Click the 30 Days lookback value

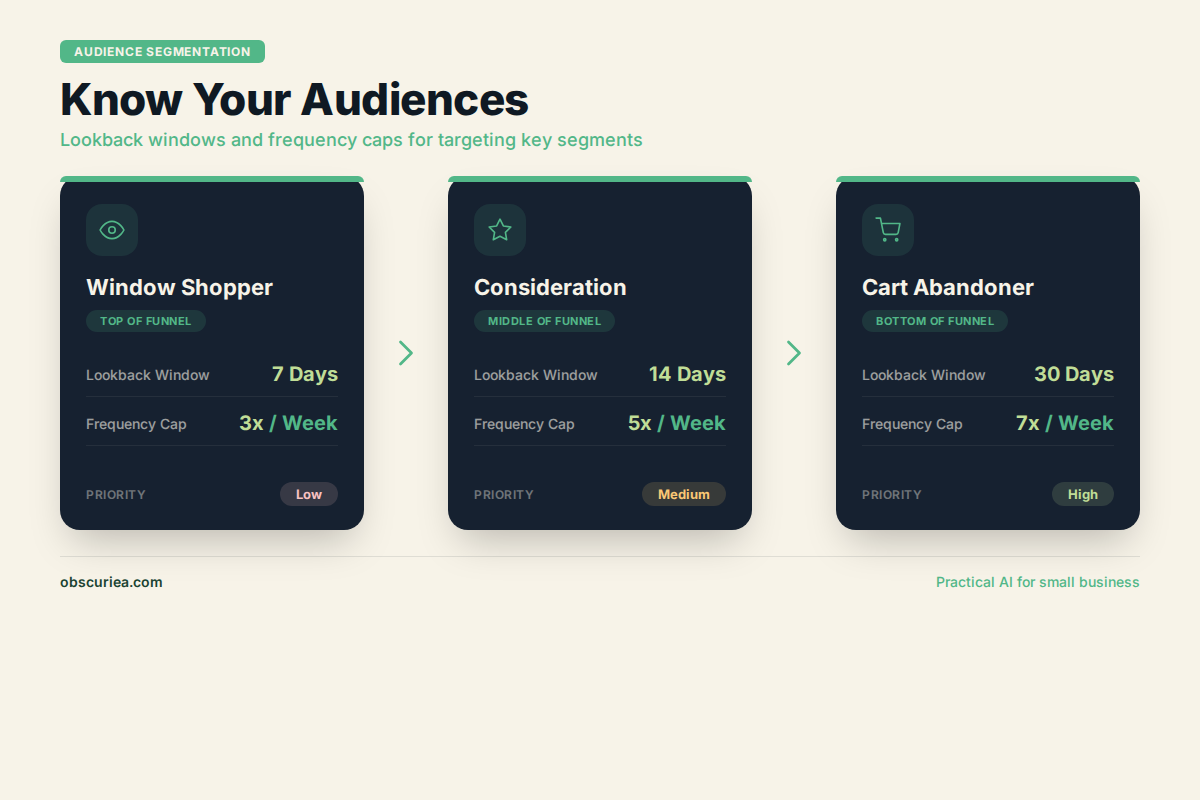(x=1074, y=374)
